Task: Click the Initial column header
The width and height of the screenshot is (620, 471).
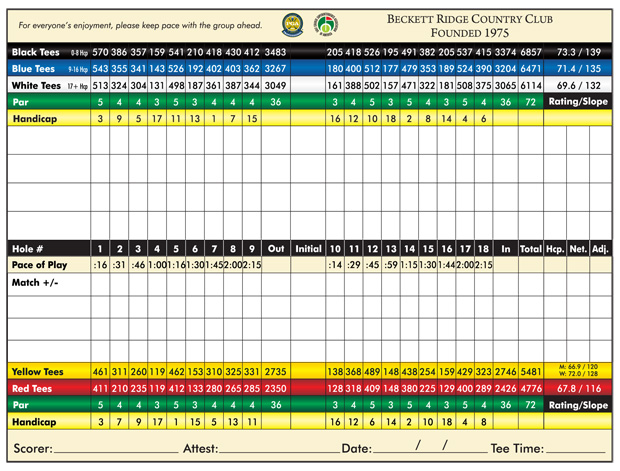Action: pyautogui.click(x=308, y=249)
